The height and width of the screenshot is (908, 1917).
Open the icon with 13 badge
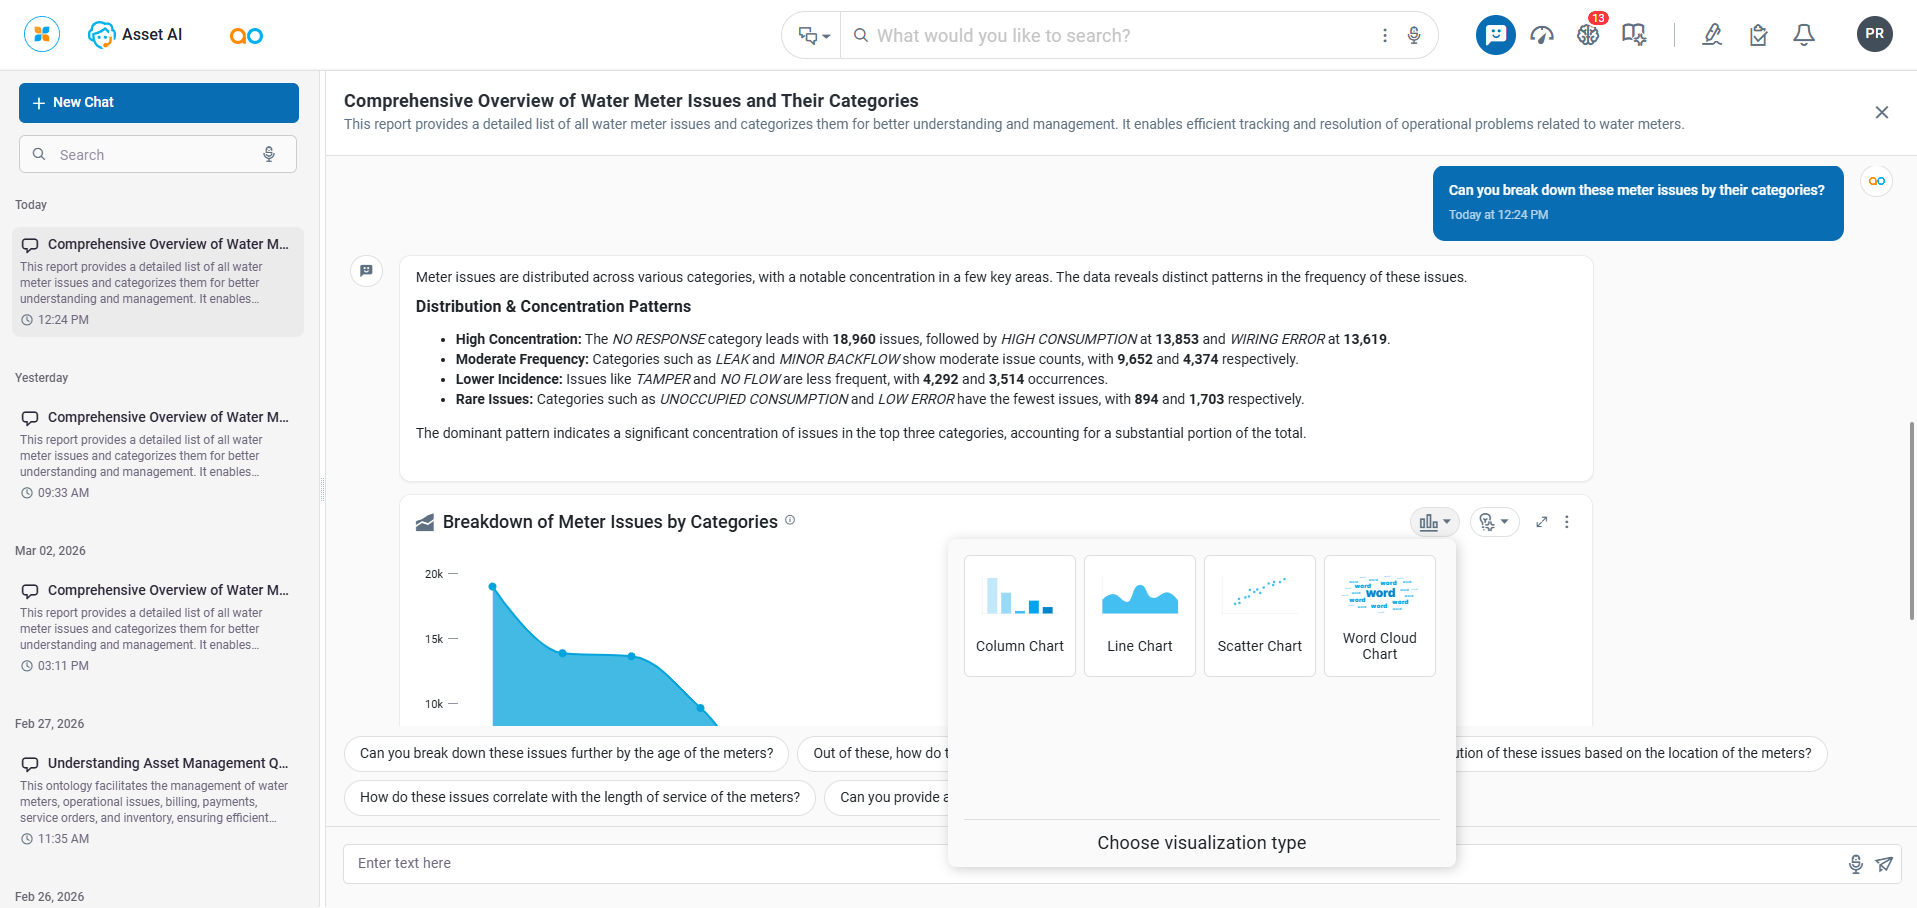1588,35
